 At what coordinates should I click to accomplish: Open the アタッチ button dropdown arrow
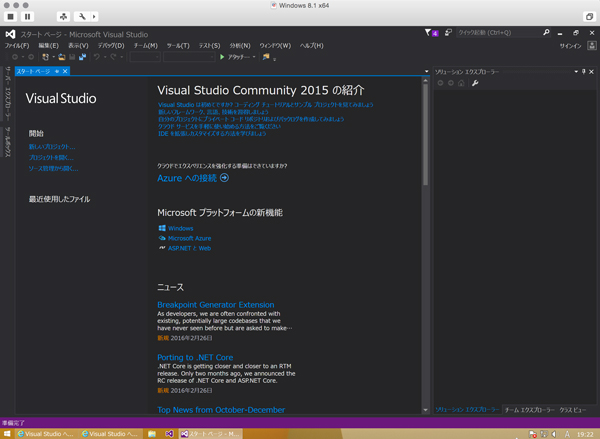tap(254, 57)
